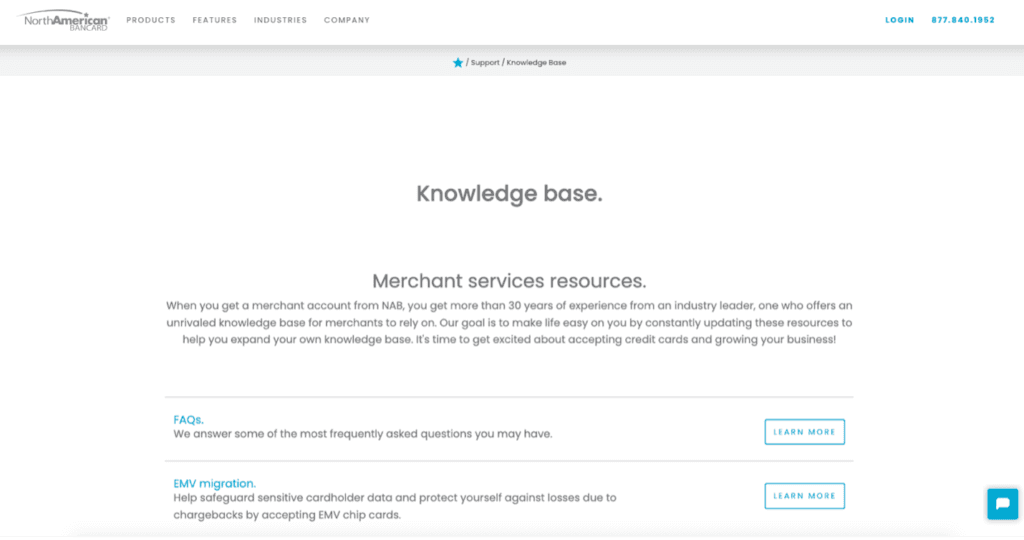Screen dimensions: 1024x540
Task: Click the Knowledge Base breadcrumb
Action: [536, 63]
